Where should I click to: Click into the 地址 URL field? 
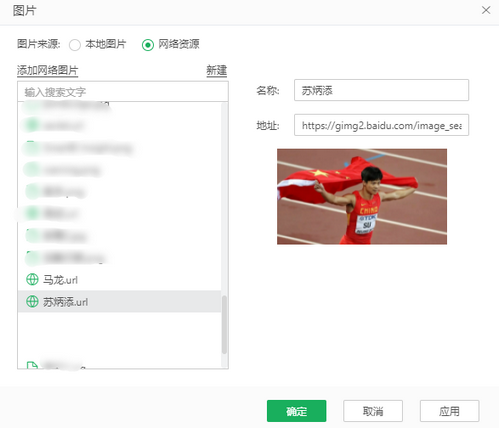[x=381, y=125]
